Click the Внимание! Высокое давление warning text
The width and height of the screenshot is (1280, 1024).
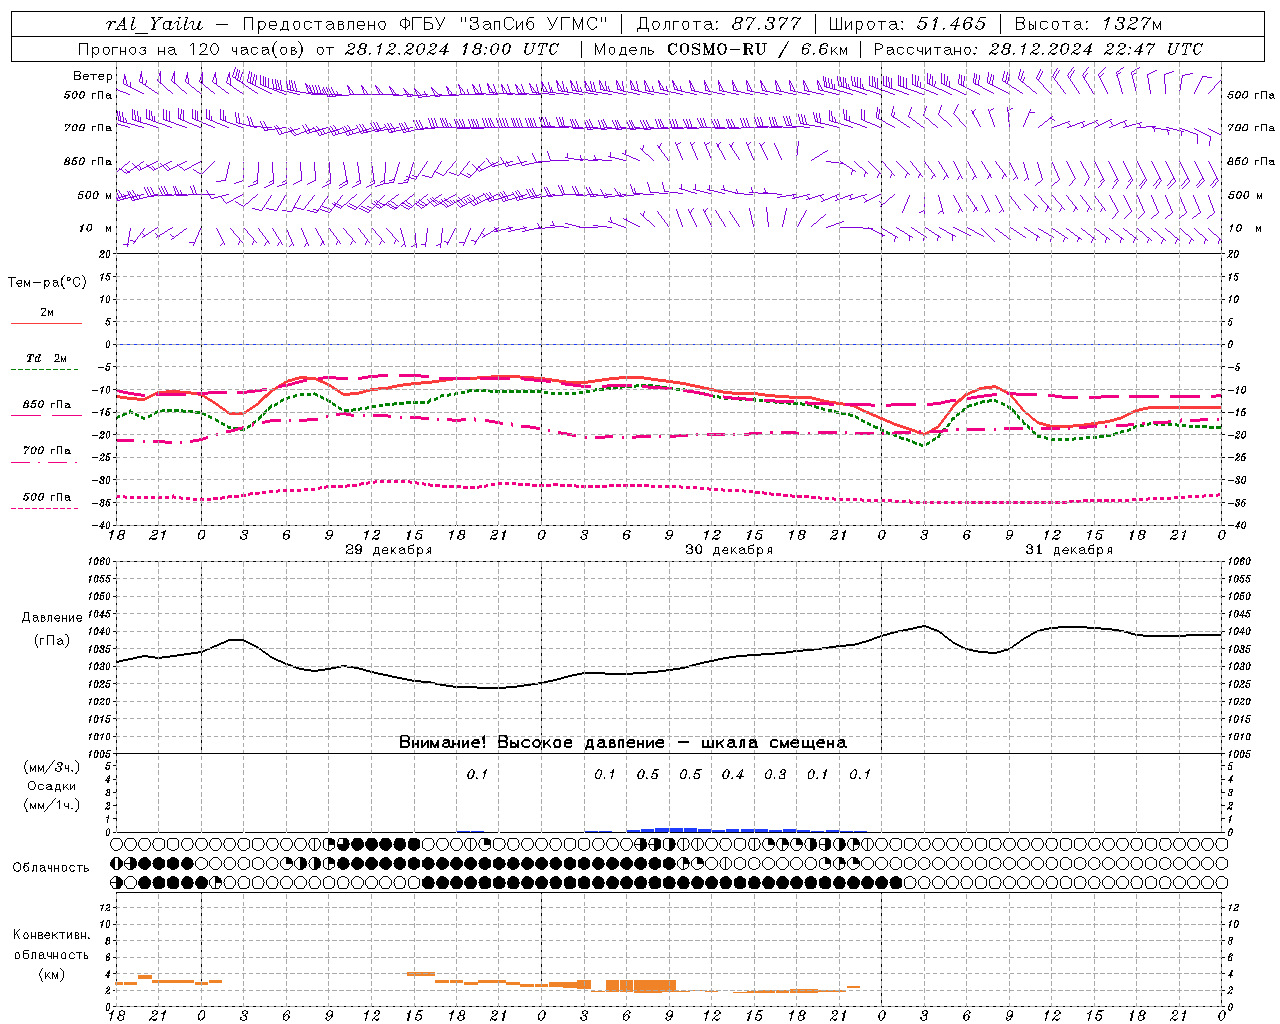623,743
